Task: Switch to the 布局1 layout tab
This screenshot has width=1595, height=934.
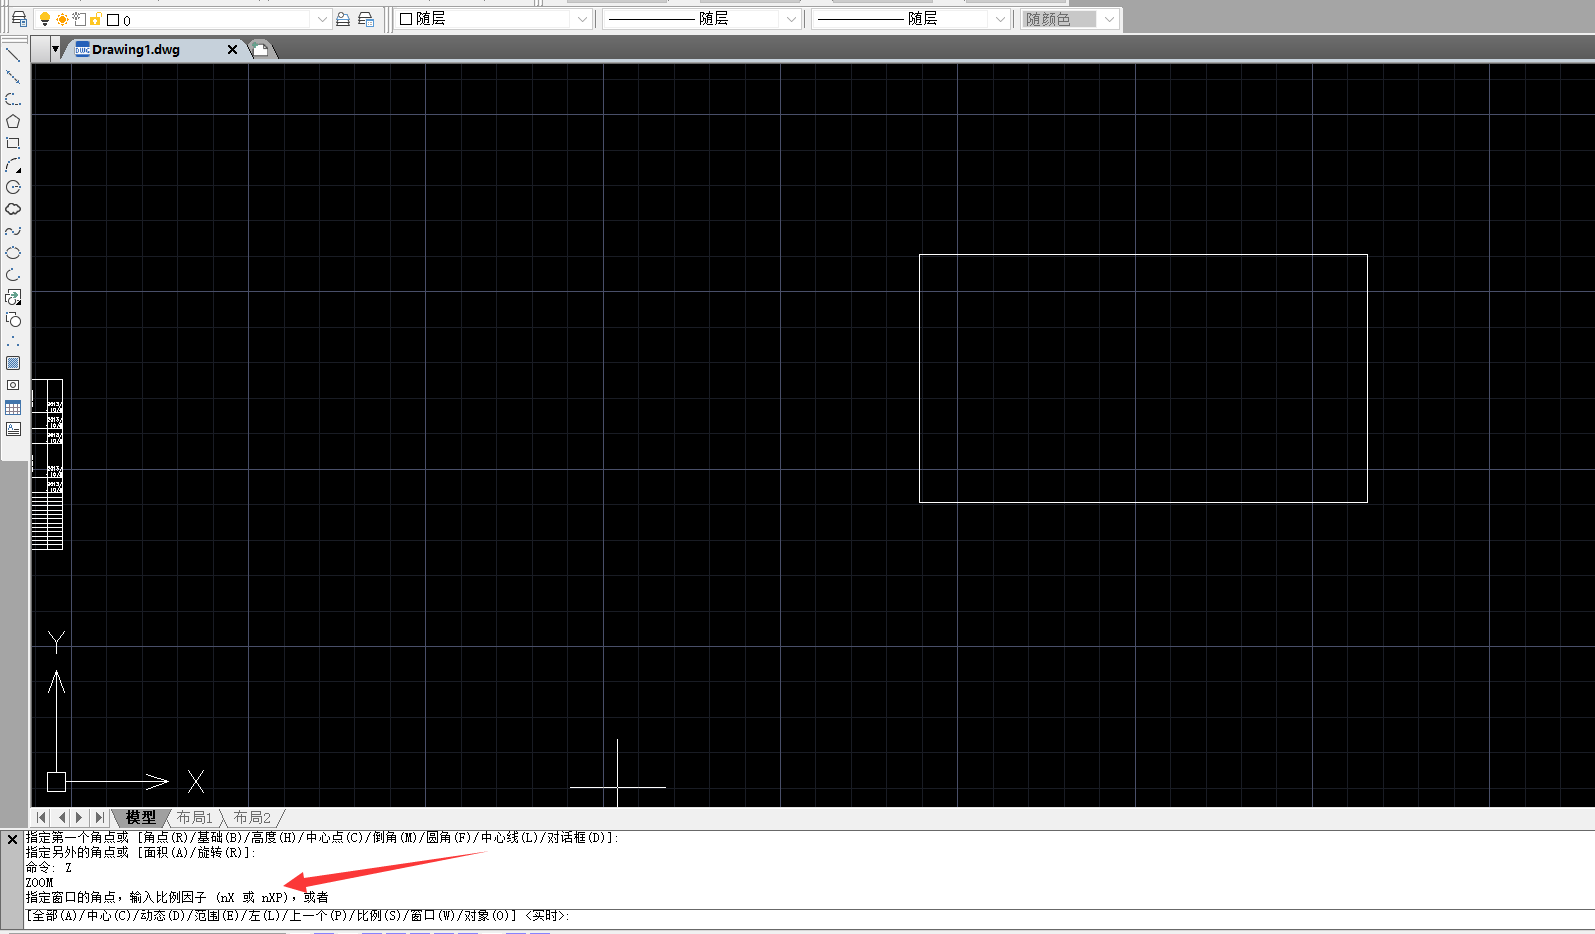Action: click(195, 817)
